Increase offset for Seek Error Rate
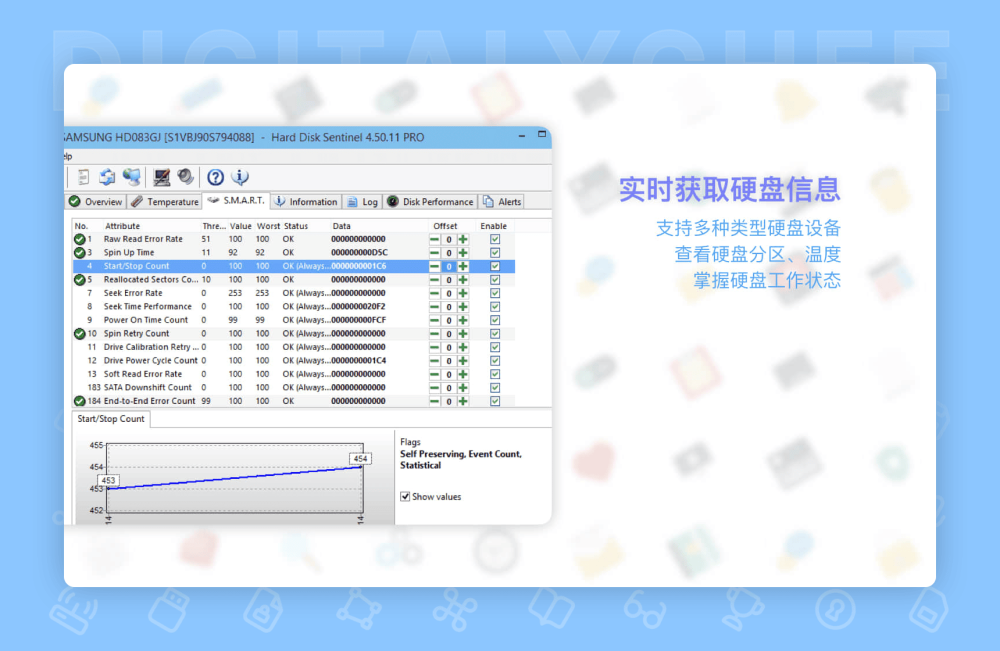The image size is (1000, 651). coord(463,293)
